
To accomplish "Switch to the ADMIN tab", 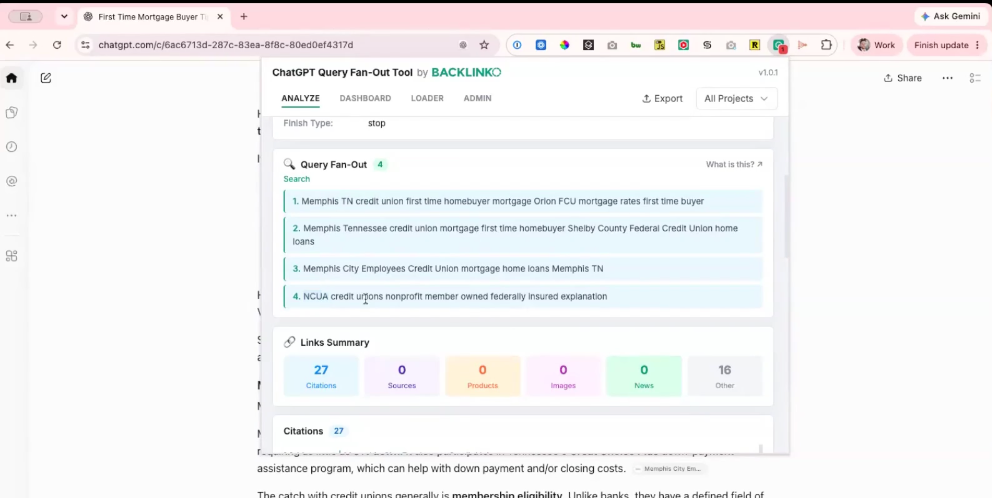I will coord(477,98).
